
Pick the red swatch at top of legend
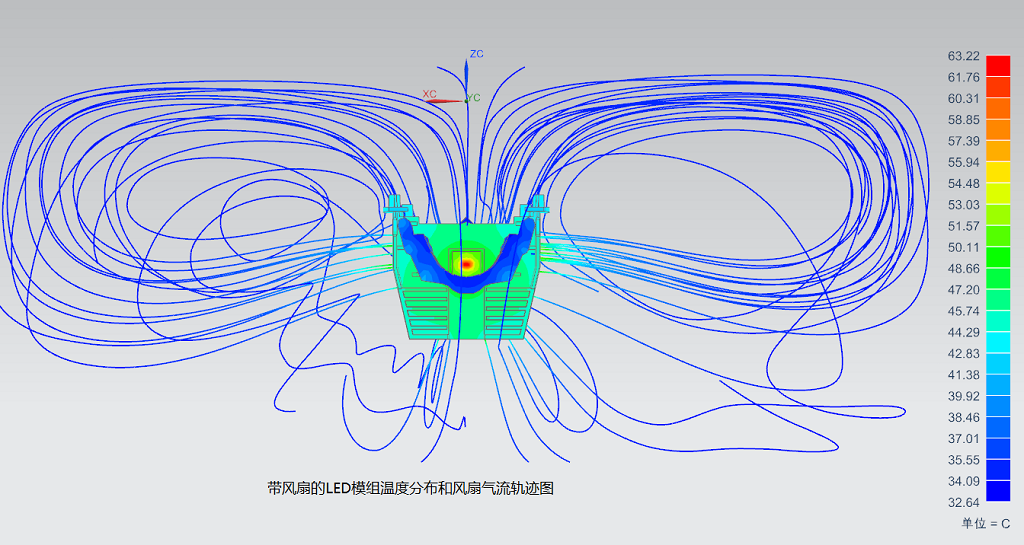[997, 66]
